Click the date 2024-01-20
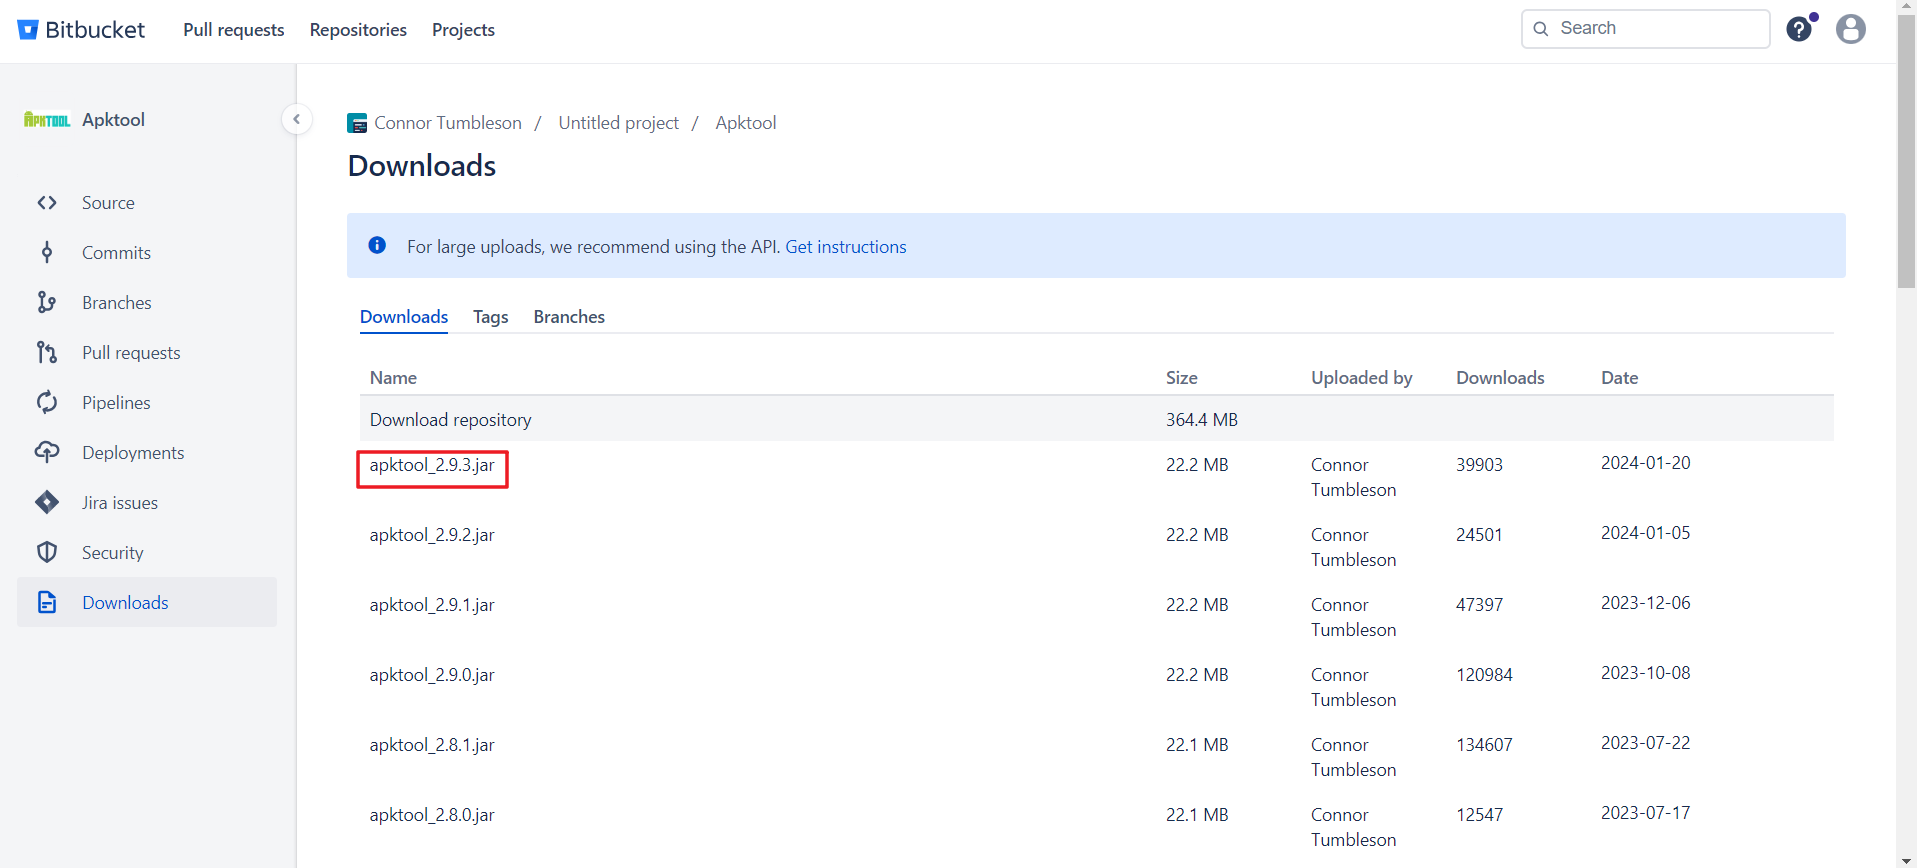1917x868 pixels. pyautogui.click(x=1645, y=463)
